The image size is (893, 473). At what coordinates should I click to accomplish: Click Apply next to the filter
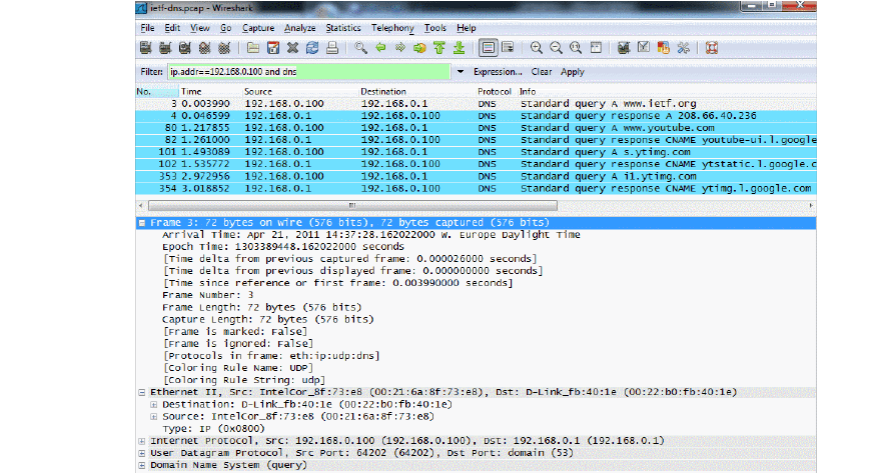pyautogui.click(x=572, y=72)
